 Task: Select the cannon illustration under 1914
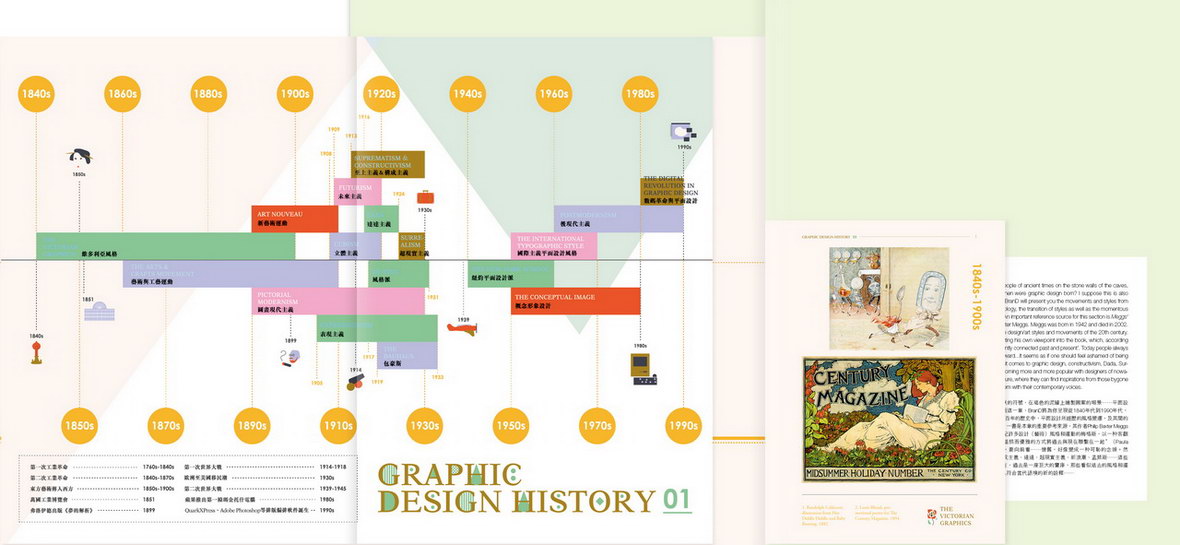click(354, 382)
